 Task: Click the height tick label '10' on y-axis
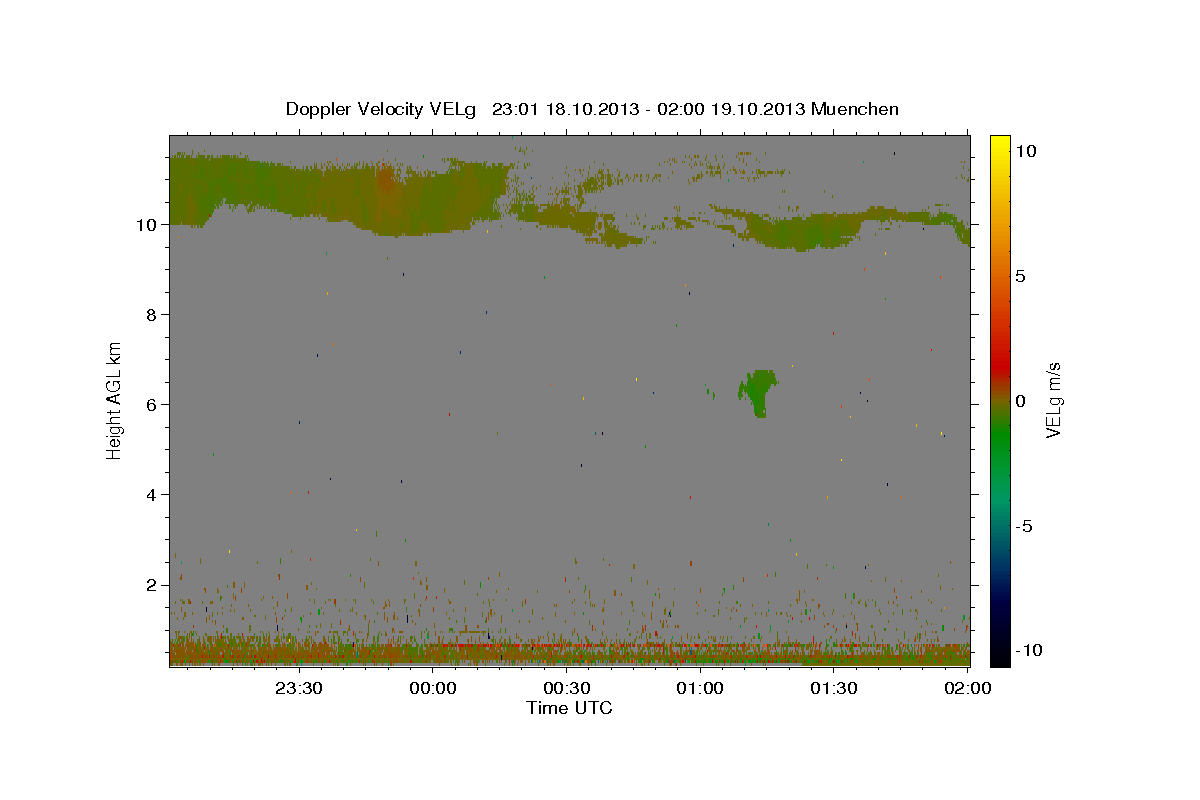148,225
